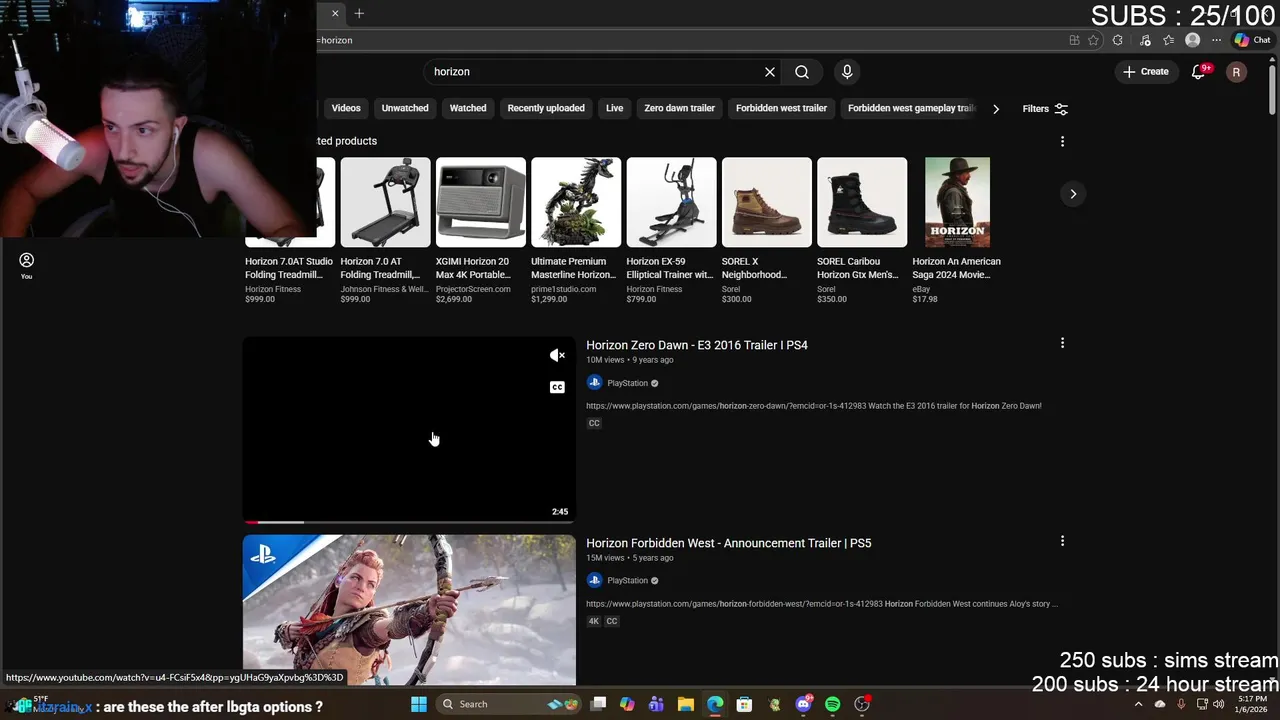Unmute the video preview
Viewport: 1280px width, 720px height.
point(557,355)
